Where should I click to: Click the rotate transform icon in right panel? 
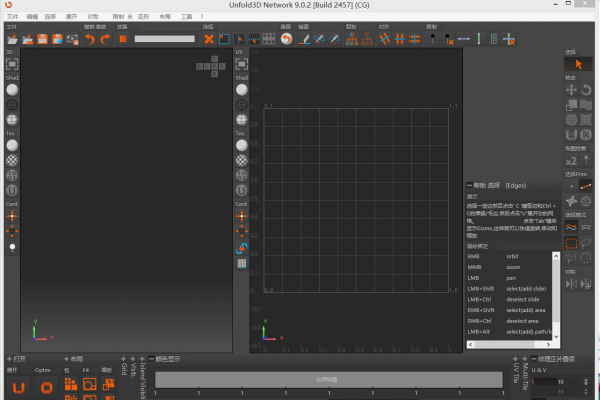tap(586, 90)
